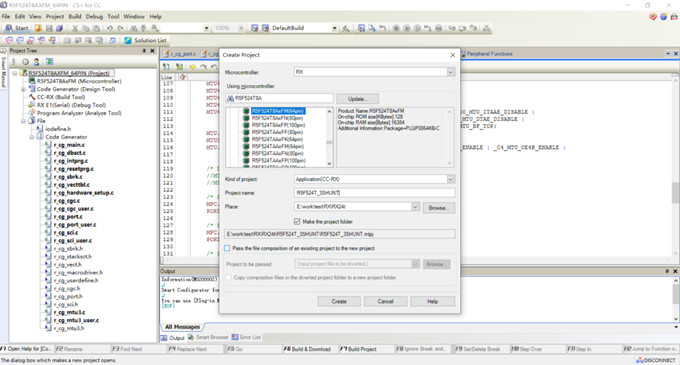Click Browse... next to Place field

pyautogui.click(x=439, y=208)
